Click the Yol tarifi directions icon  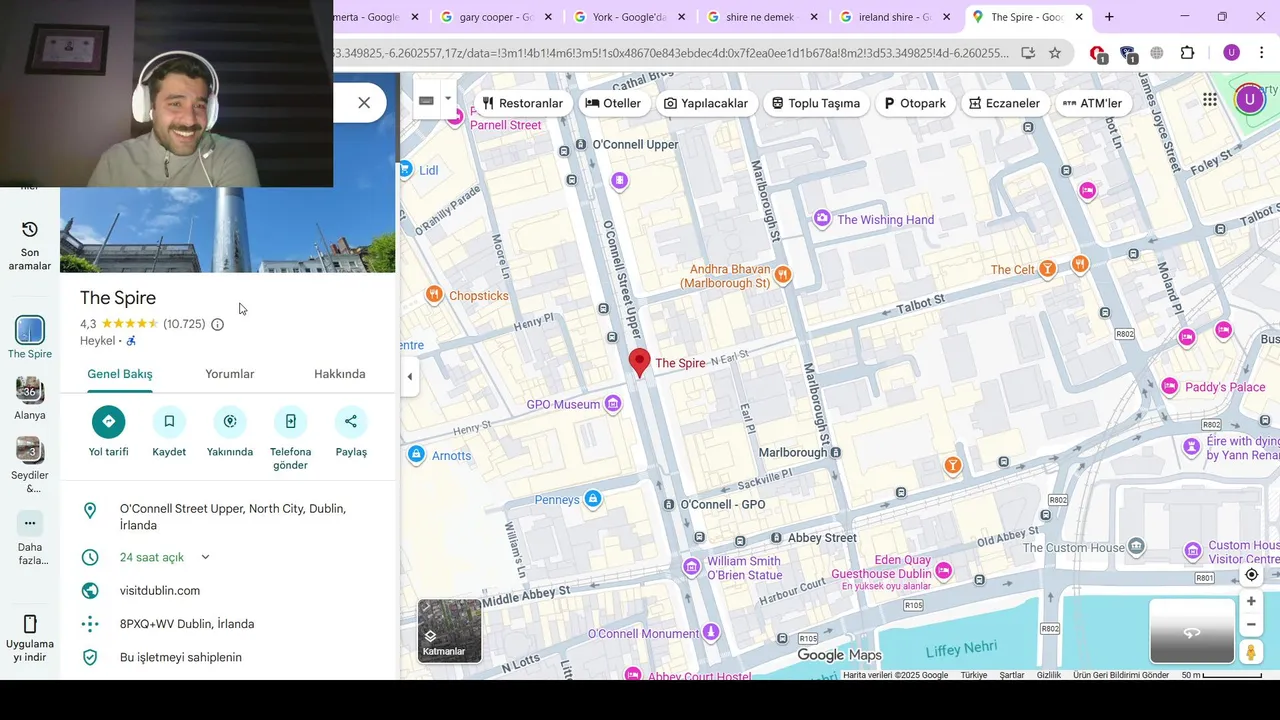click(x=108, y=421)
